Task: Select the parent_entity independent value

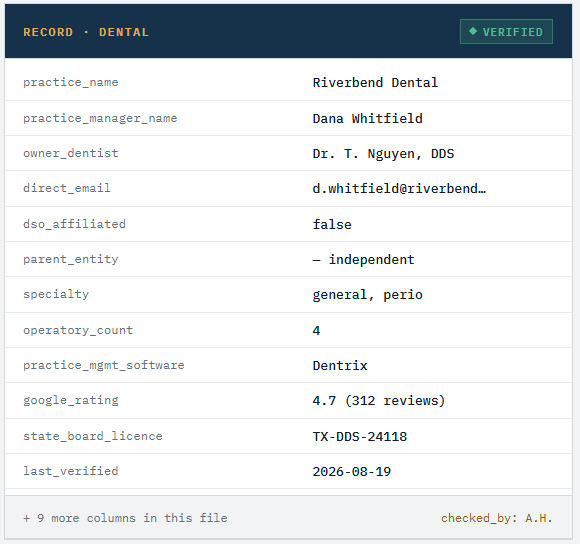Action: coord(363,260)
